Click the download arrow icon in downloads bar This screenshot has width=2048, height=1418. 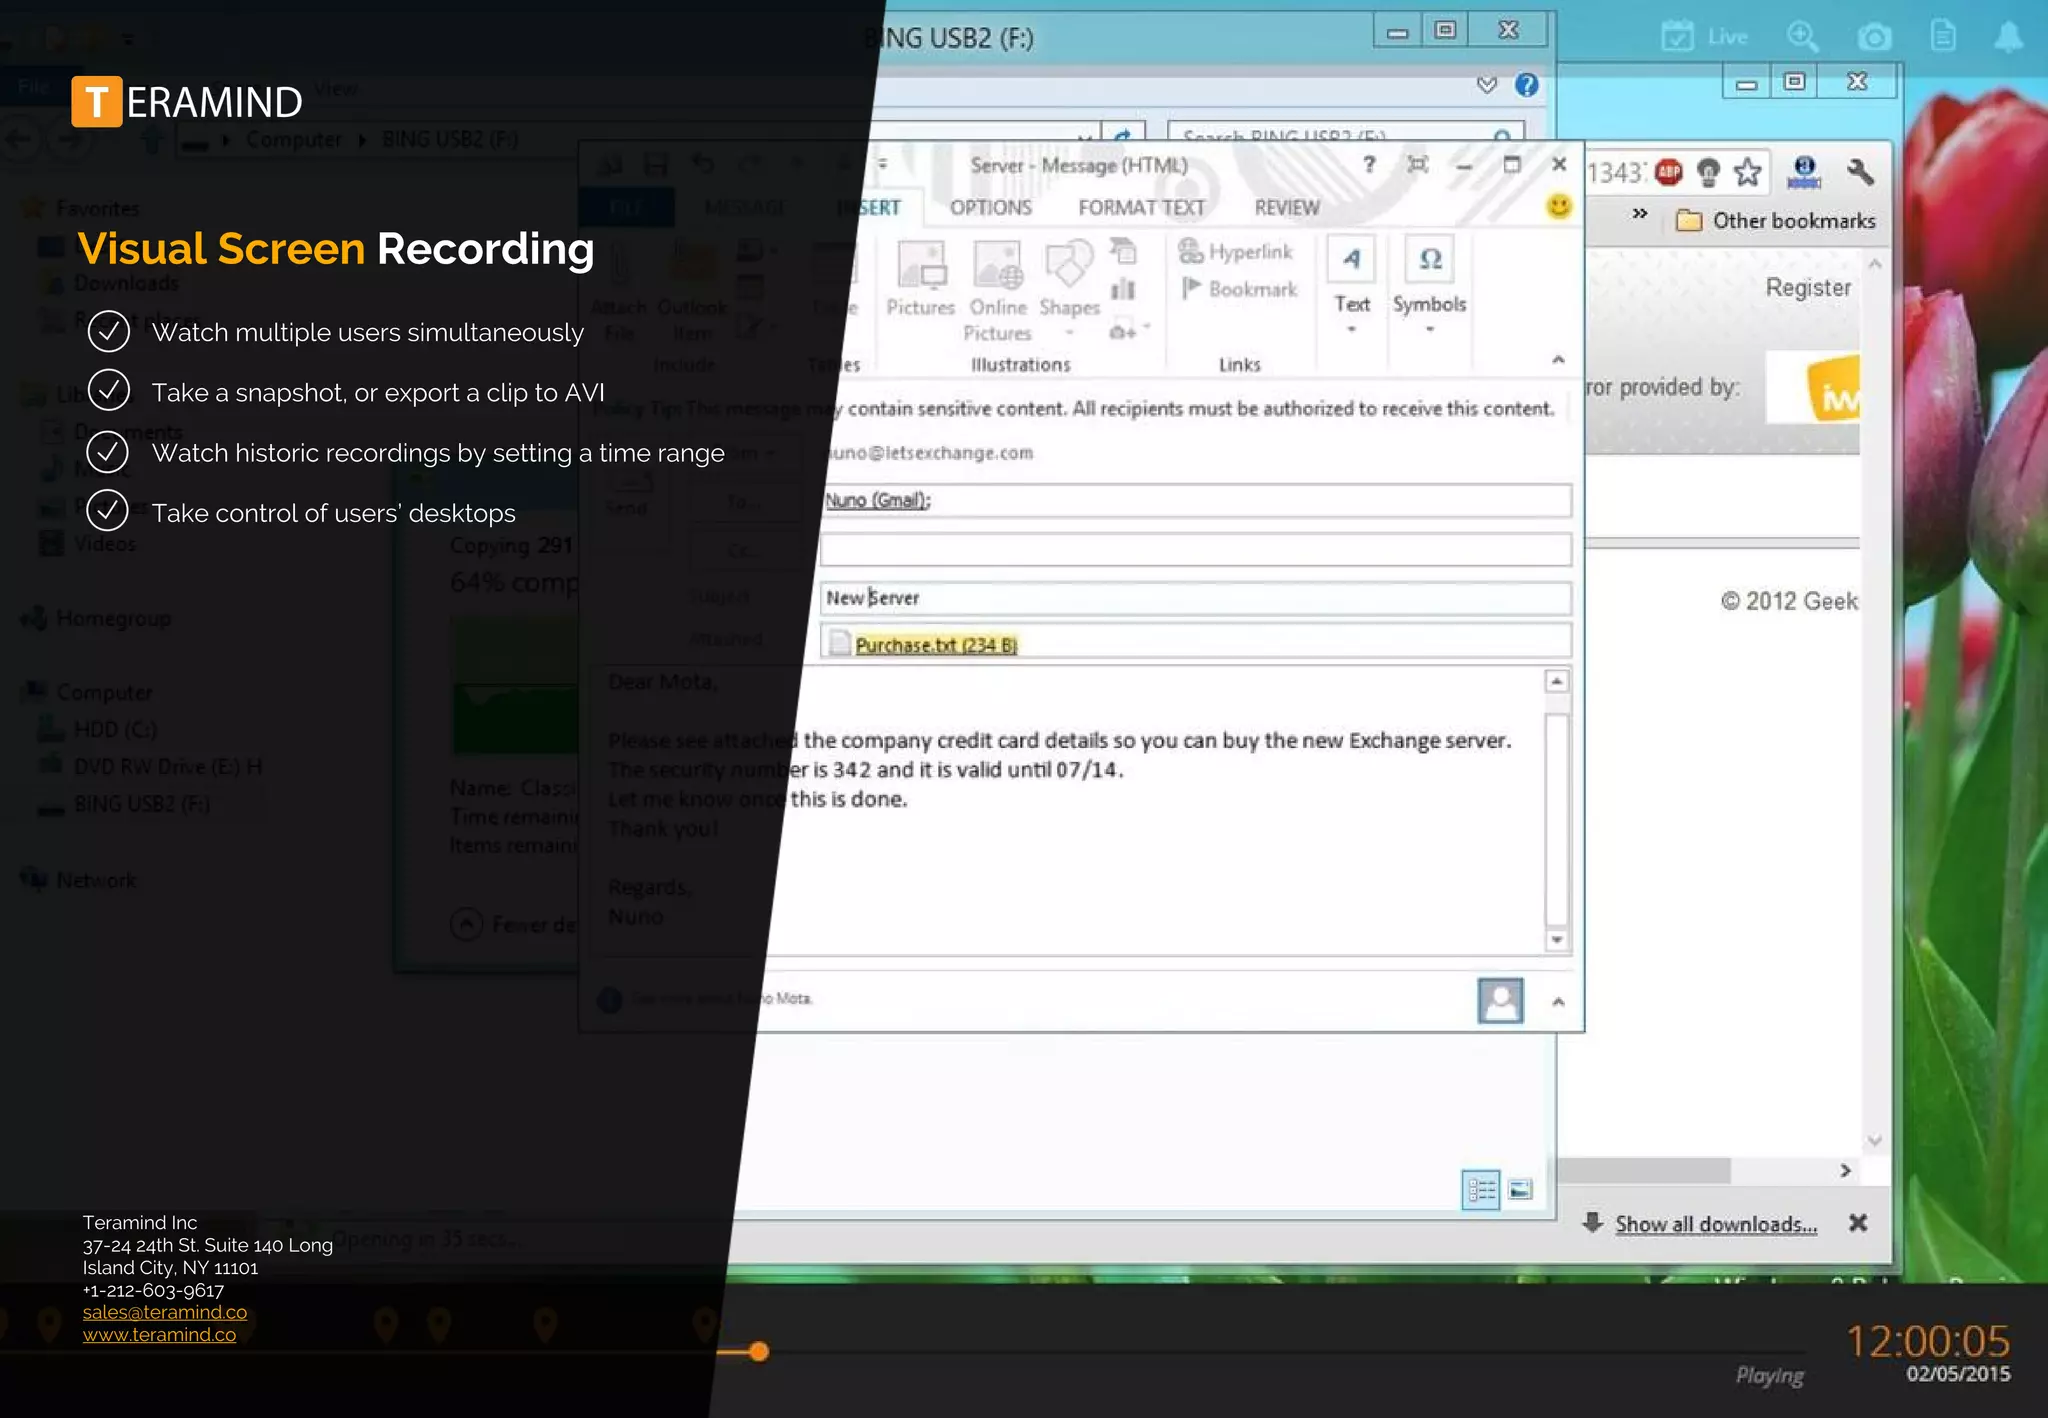[1593, 1222]
